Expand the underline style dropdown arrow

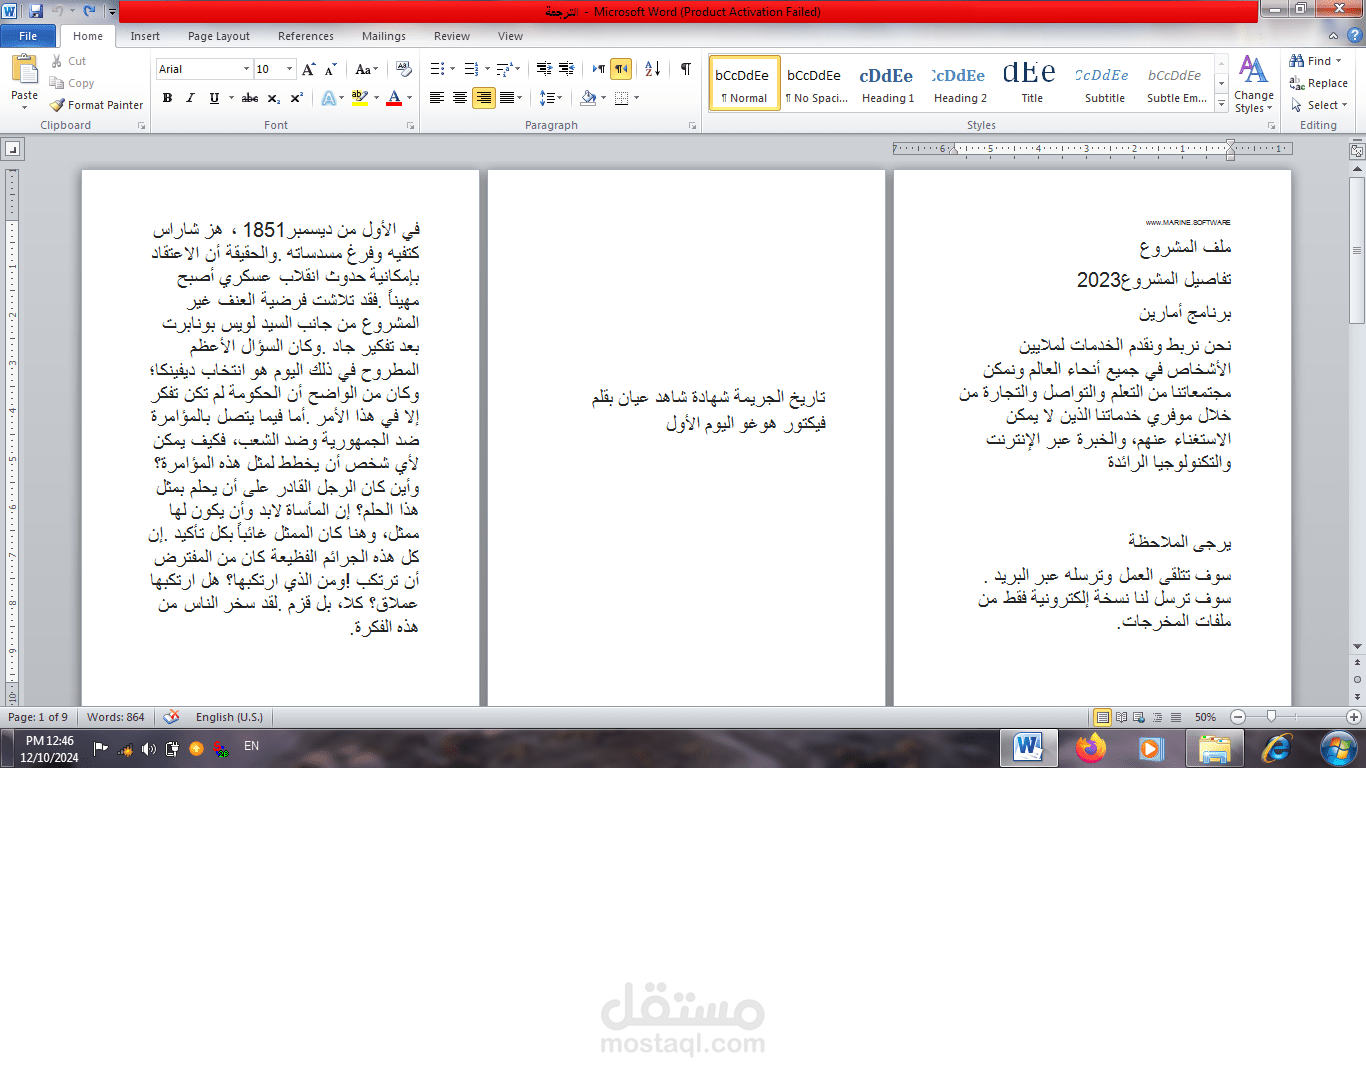pos(231,98)
